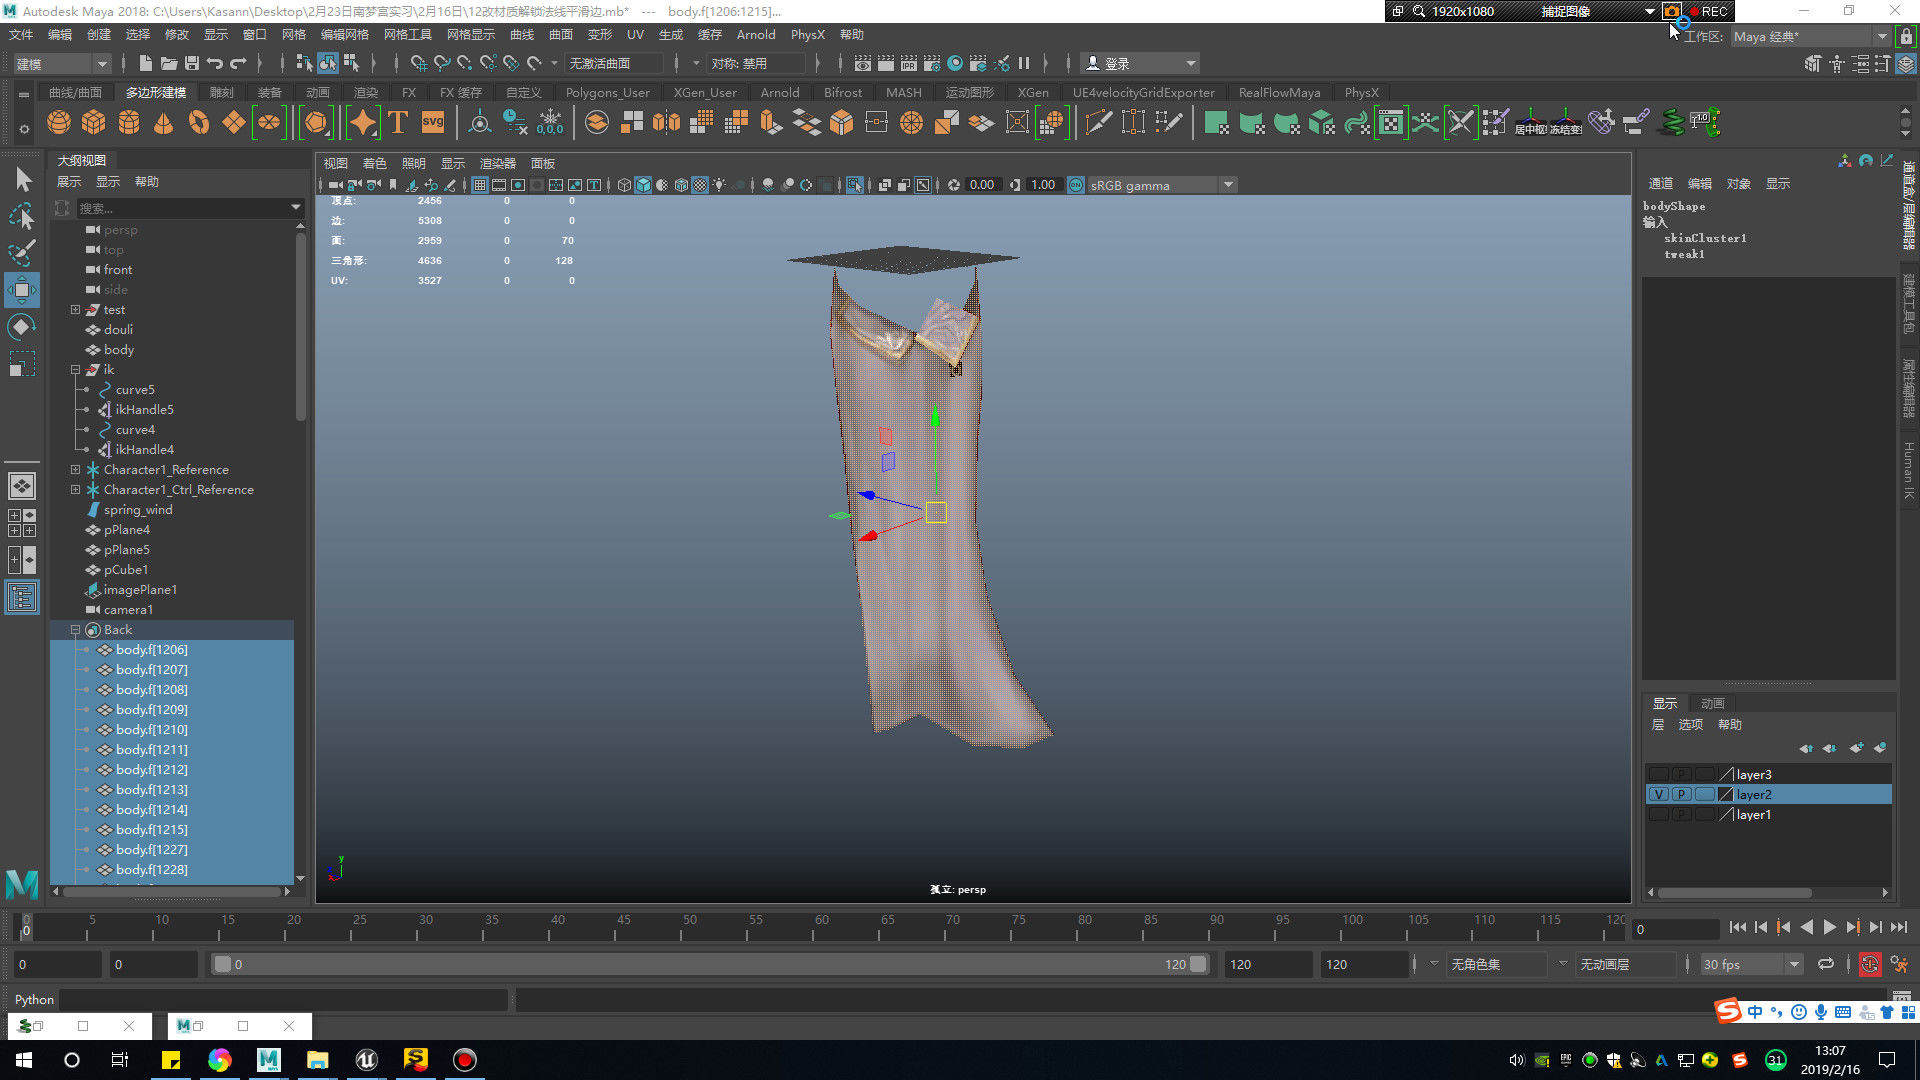Viewport: 1920px width, 1080px height.
Task: Play the animation forward
Action: pos(1829,928)
